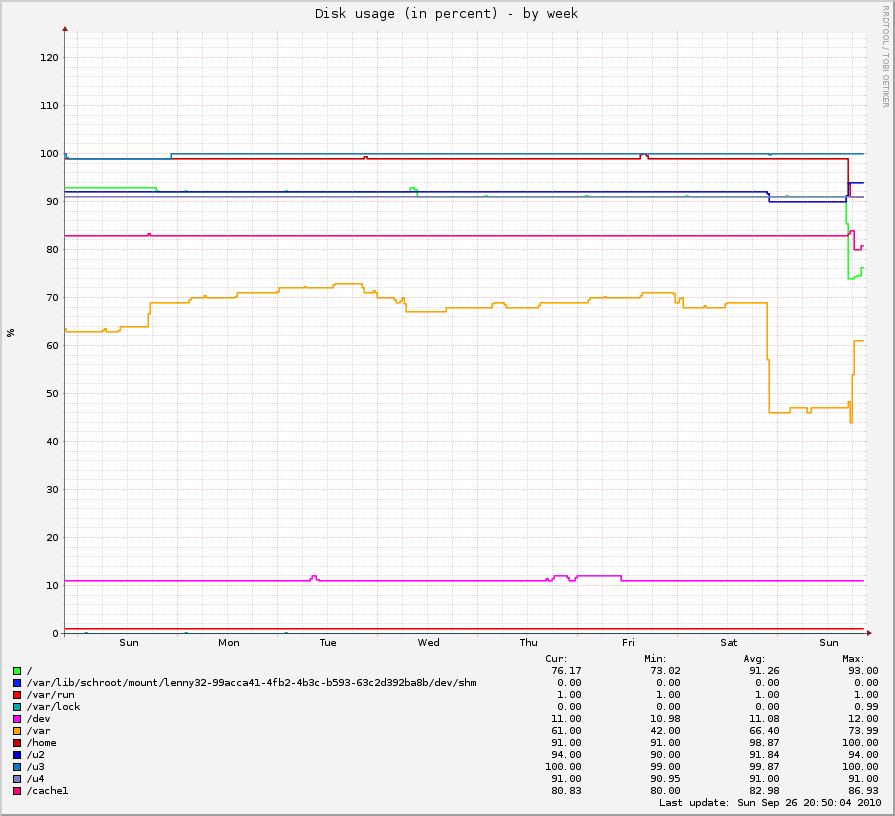The height and width of the screenshot is (816, 895).
Task: Click the dark red swatch beside /home
Action: coord(17,743)
